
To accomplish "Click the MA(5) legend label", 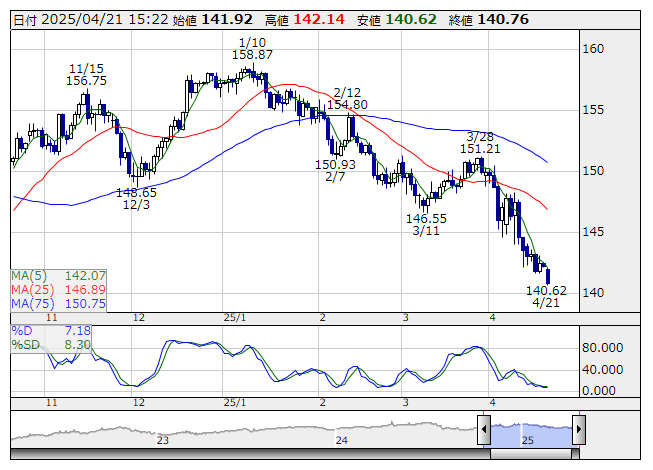I will pos(32,275).
